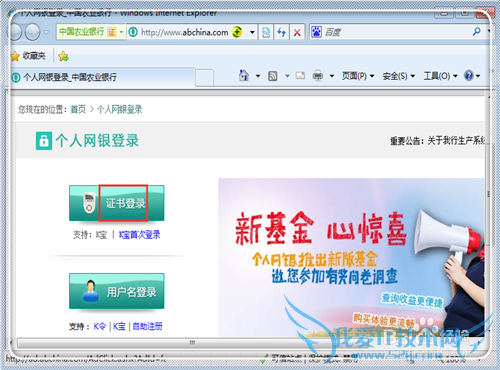Click the RSS feeds icon
The height and width of the screenshot is (370, 500).
[273, 76]
